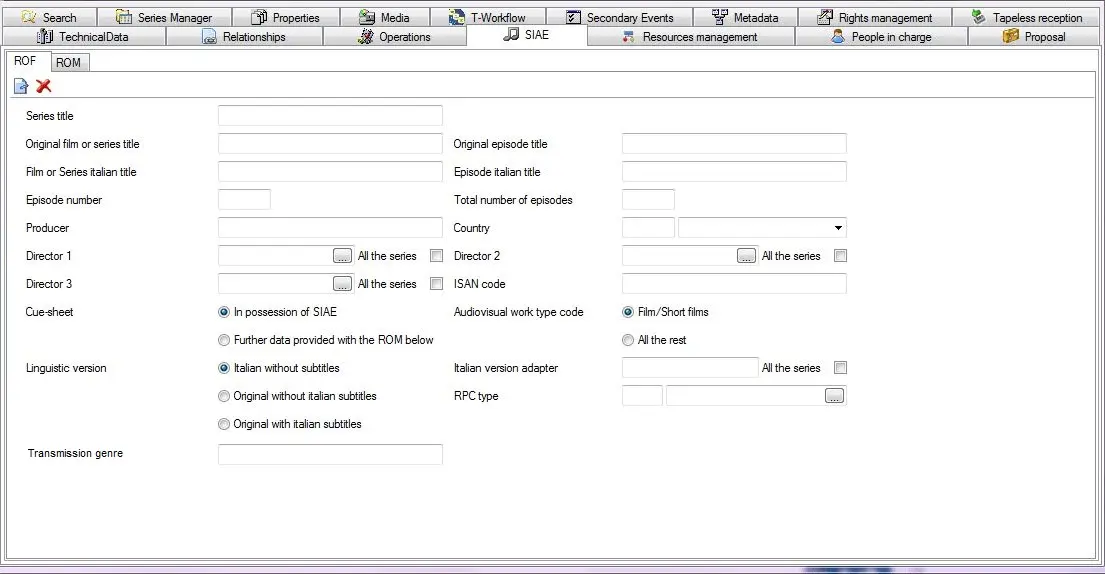This screenshot has height=574, width=1105.
Task: Focus the ISAN code text field
Action: 733,284
